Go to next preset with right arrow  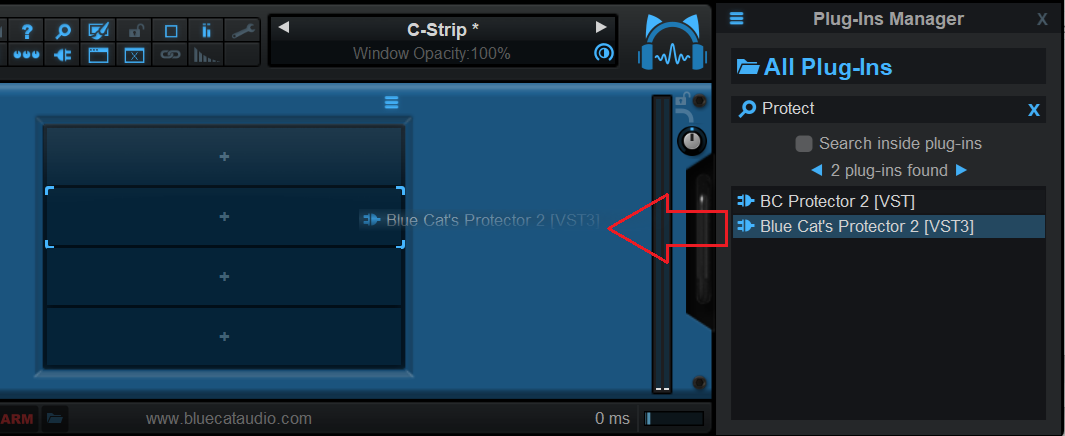click(x=600, y=27)
